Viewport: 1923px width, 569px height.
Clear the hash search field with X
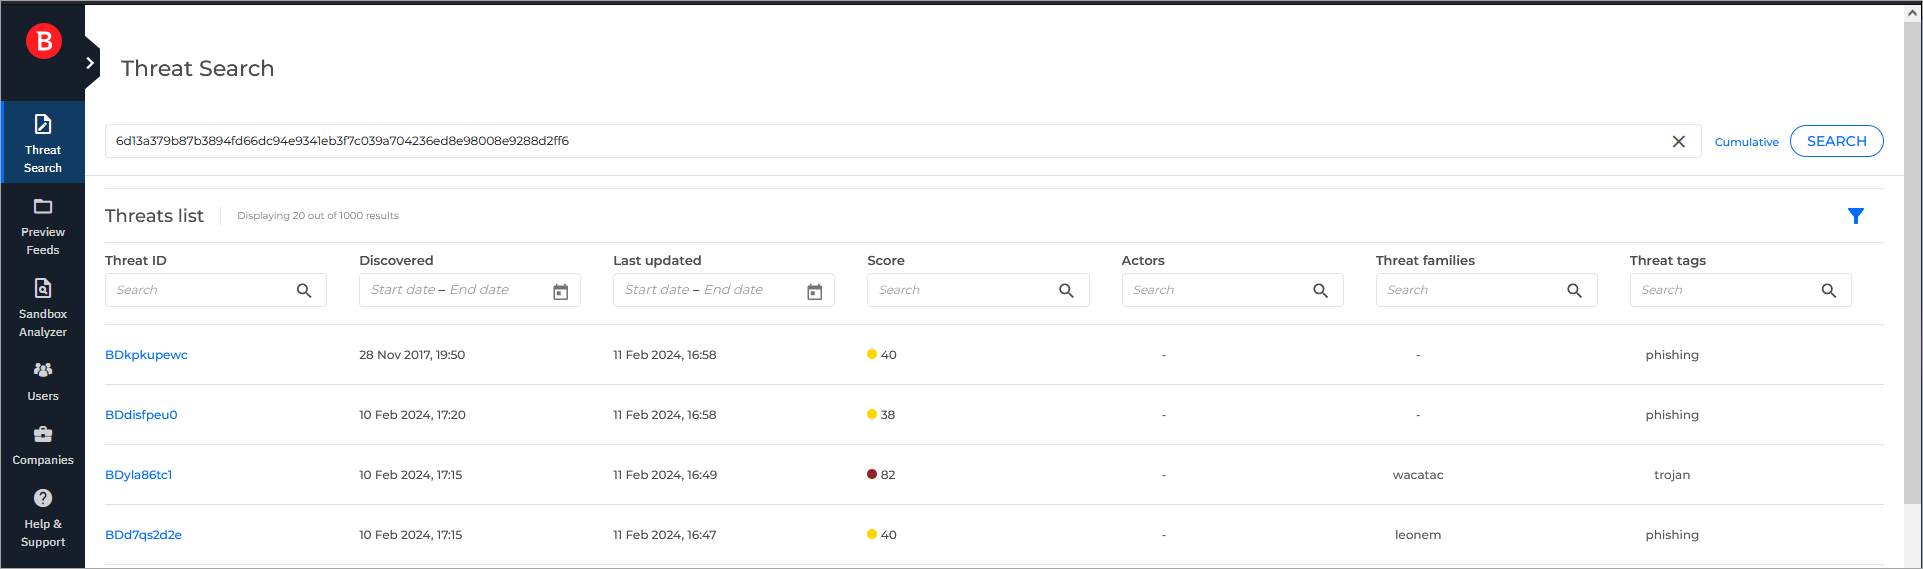pos(1678,142)
